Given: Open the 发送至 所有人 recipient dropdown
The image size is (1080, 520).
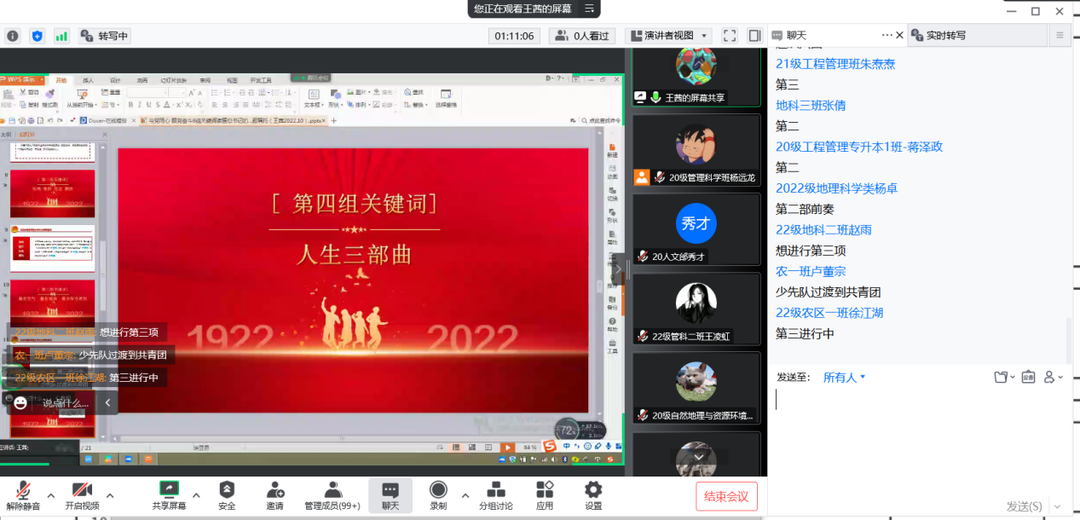Looking at the screenshot, I should tap(843, 377).
